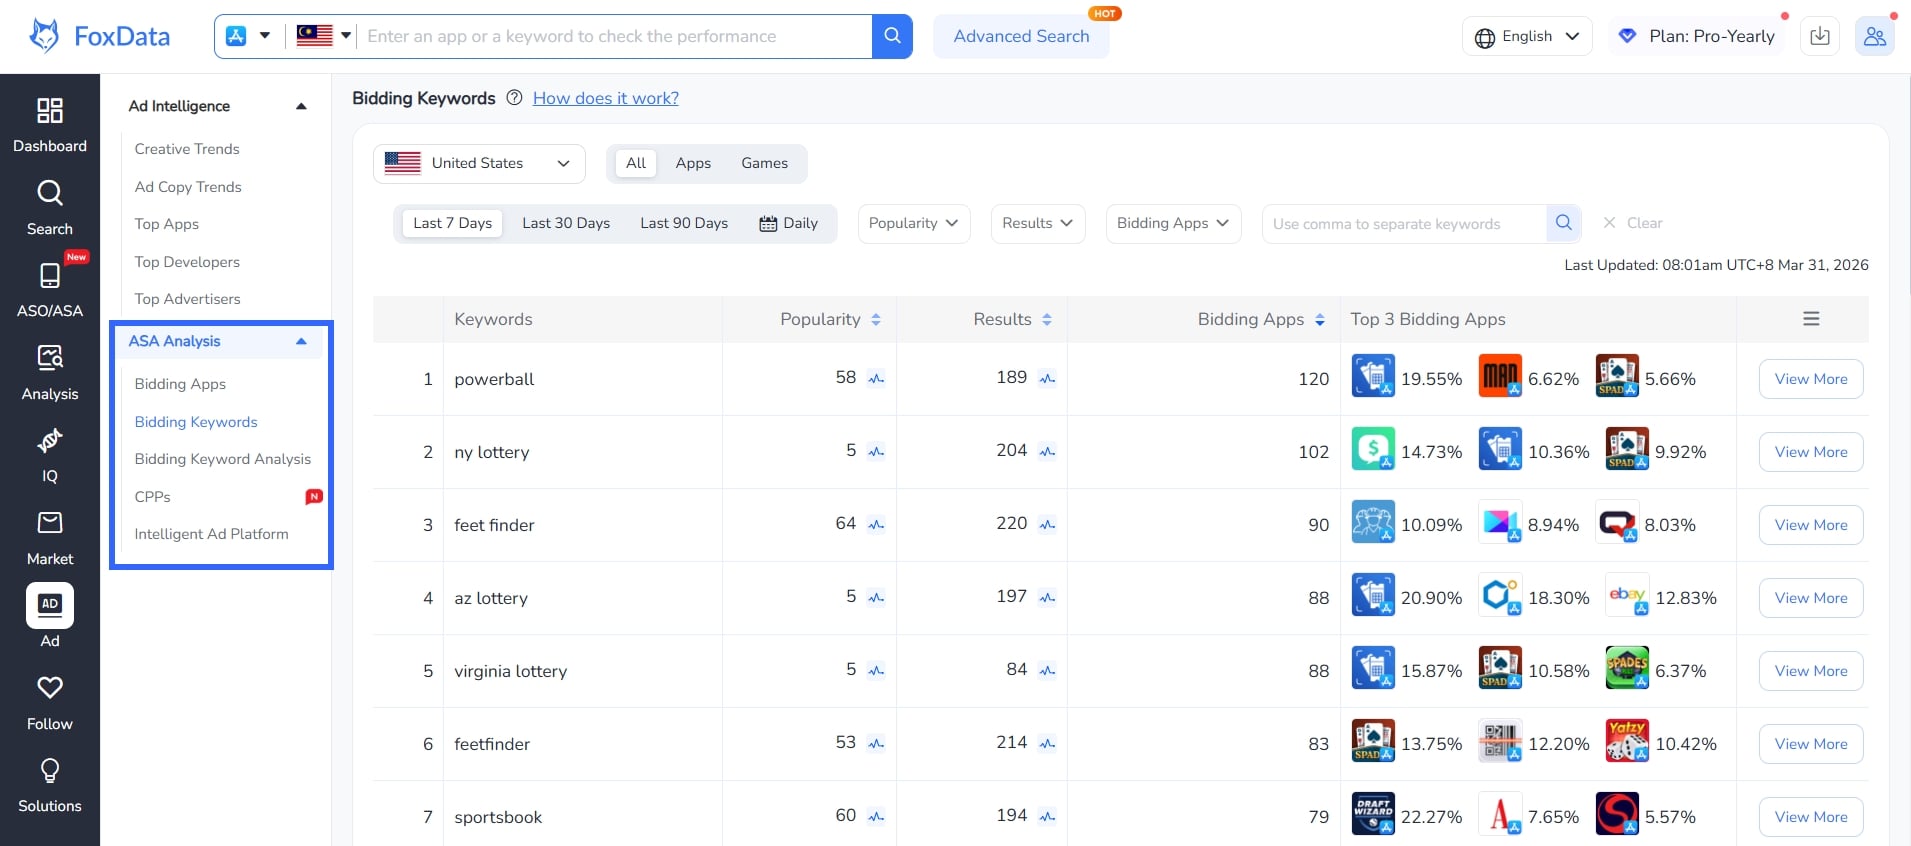Select the Last 90 Days range

[684, 223]
